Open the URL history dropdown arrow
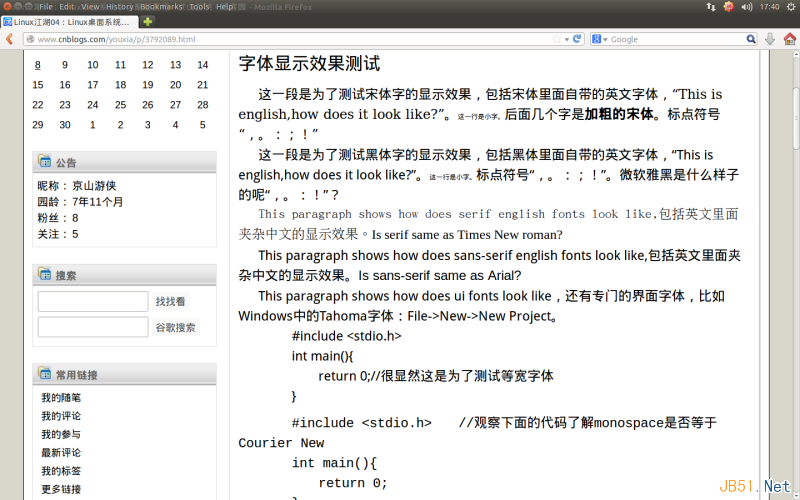 pos(567,39)
